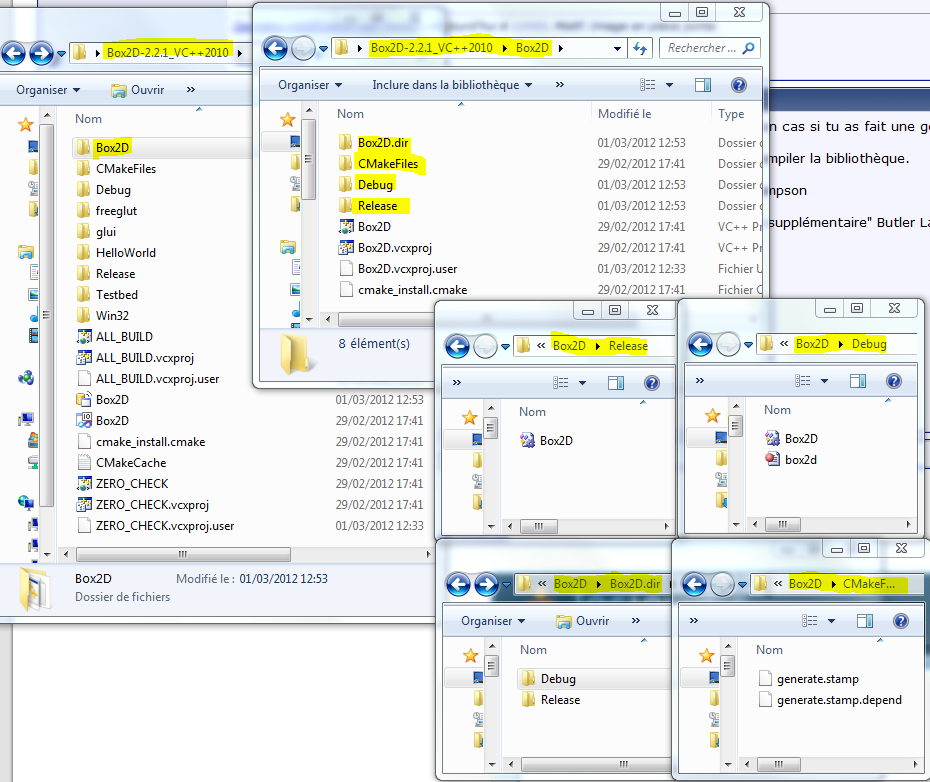Screen dimensions: 930x782
Task: Open the recent pages arrow in the Release window
Action: click(x=505, y=347)
